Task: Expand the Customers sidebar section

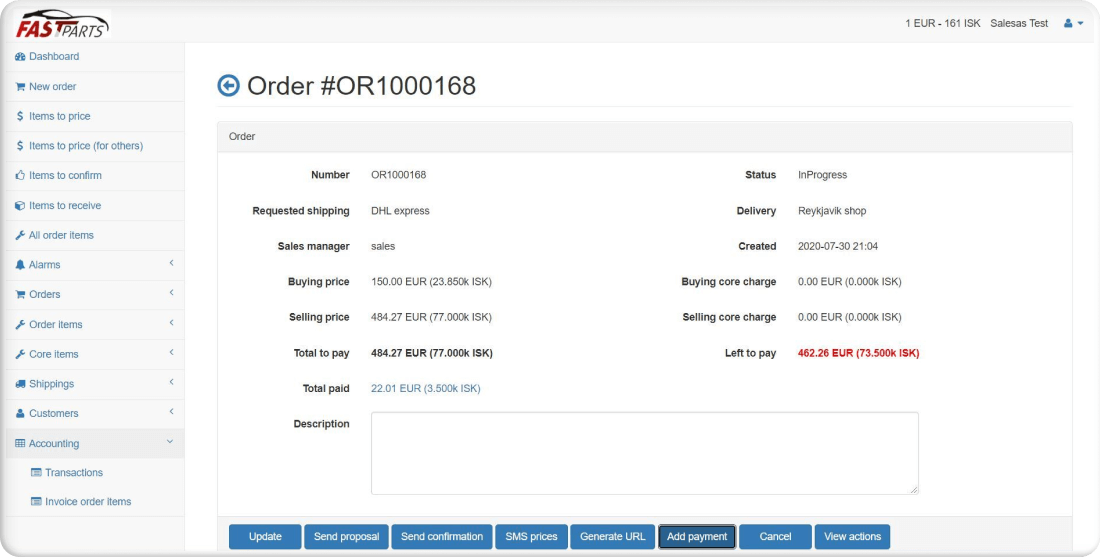Action: point(92,413)
